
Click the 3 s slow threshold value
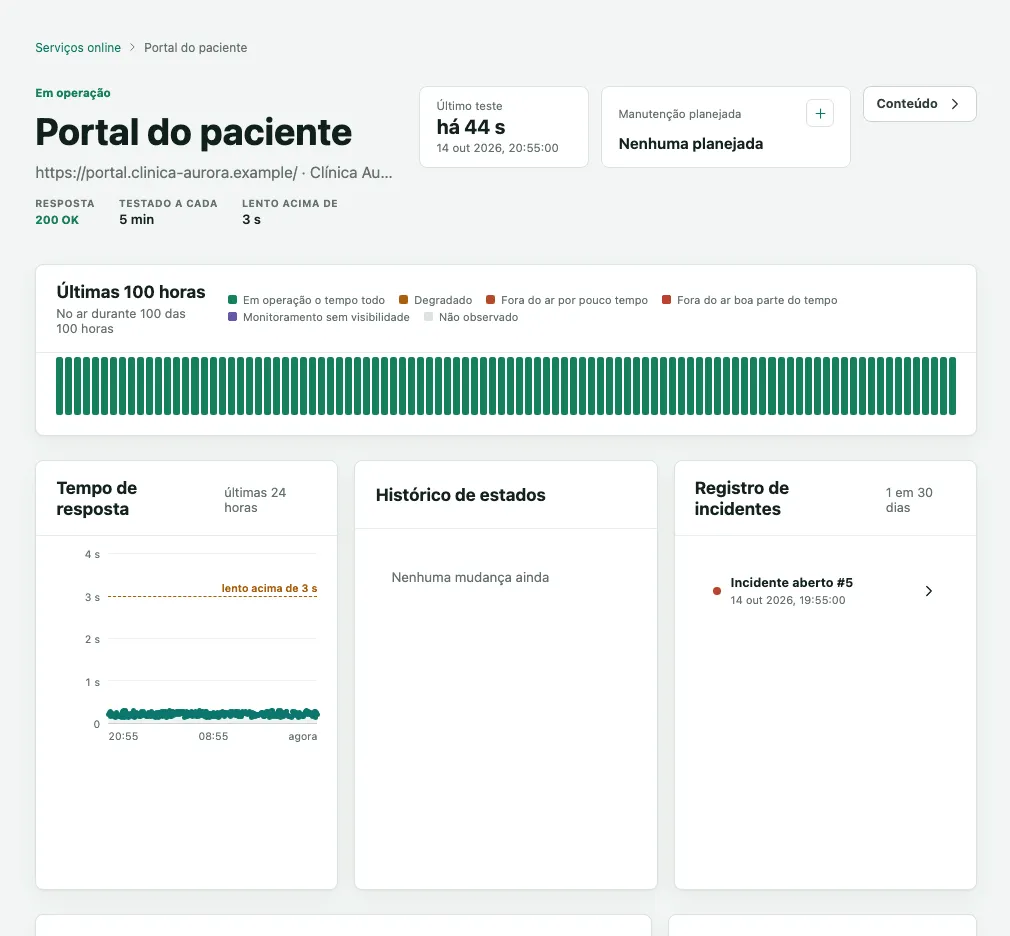coord(251,220)
